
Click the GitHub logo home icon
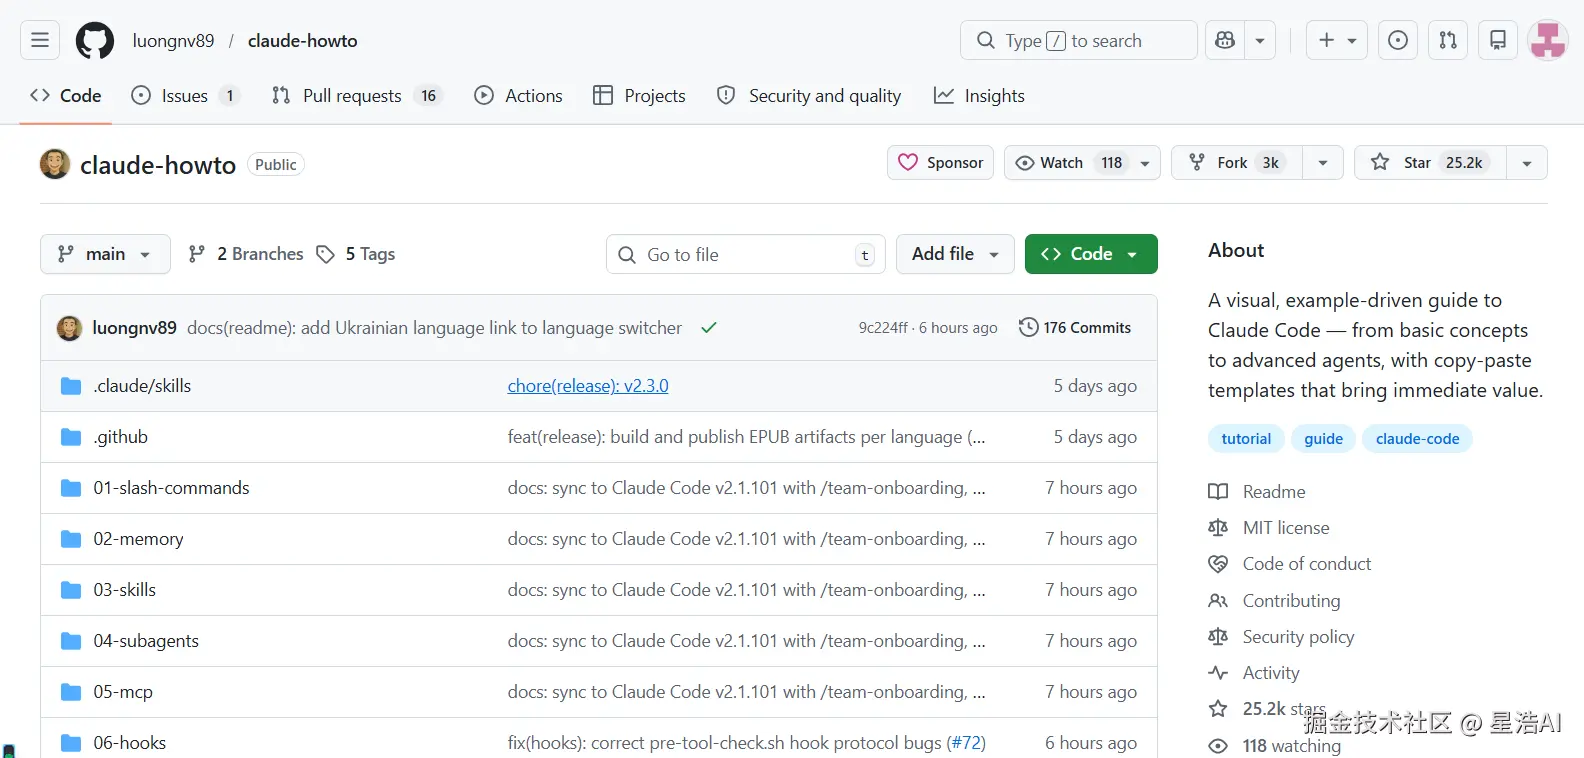[x=95, y=40]
